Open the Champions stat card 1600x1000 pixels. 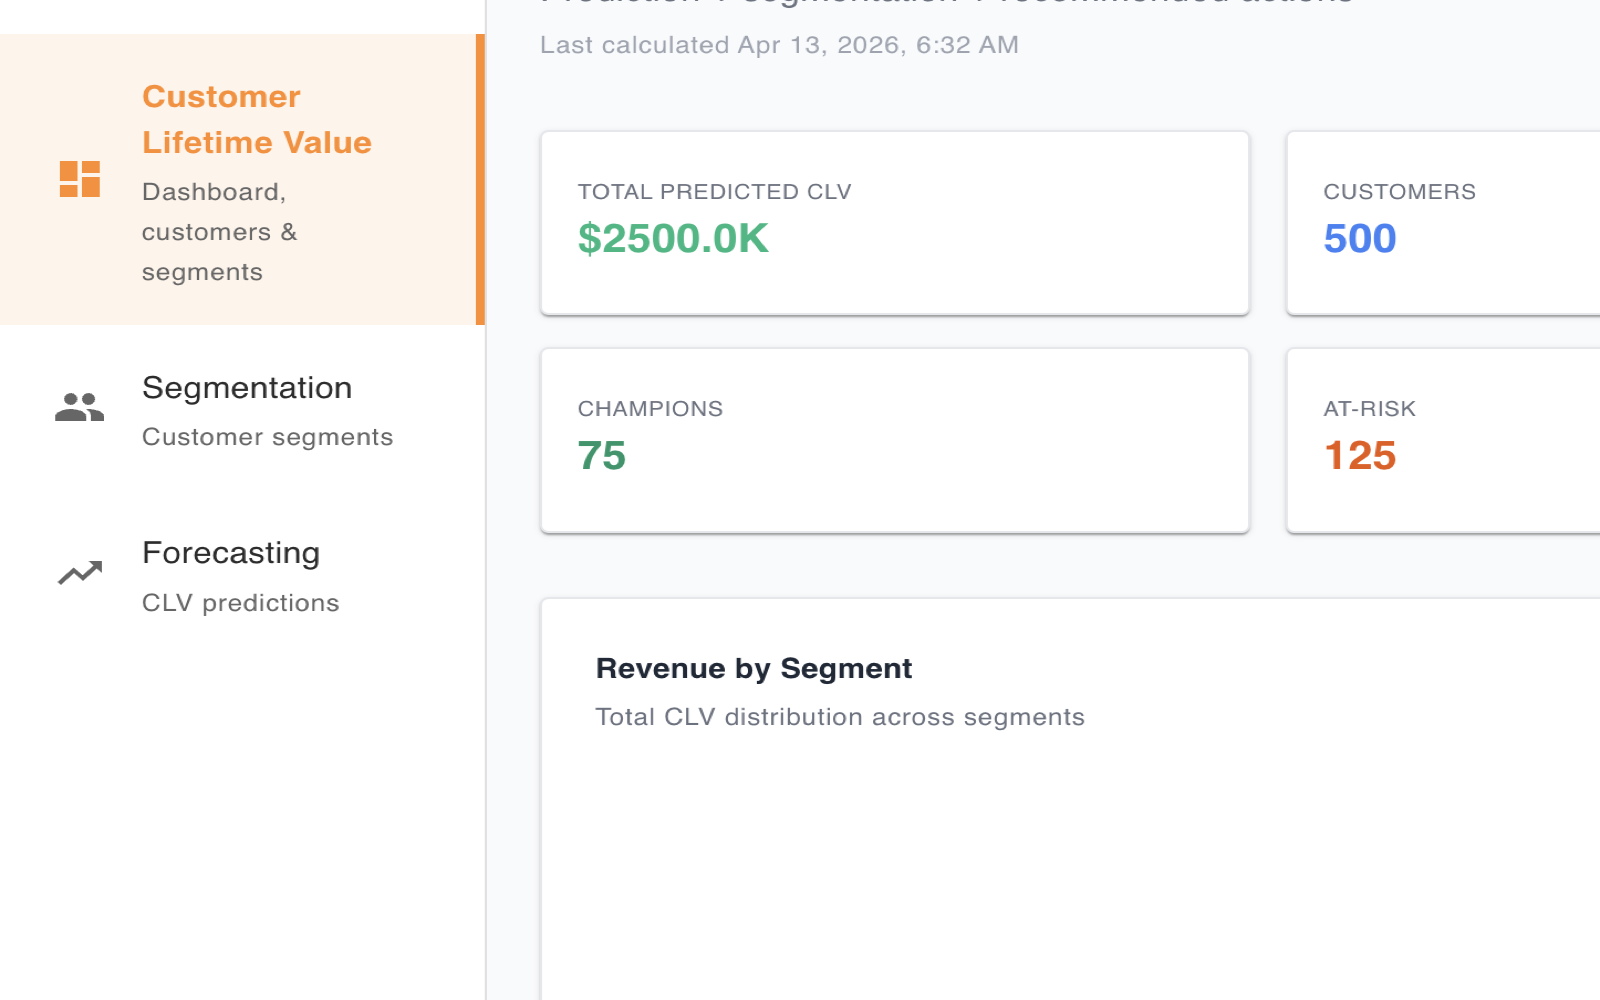895,440
